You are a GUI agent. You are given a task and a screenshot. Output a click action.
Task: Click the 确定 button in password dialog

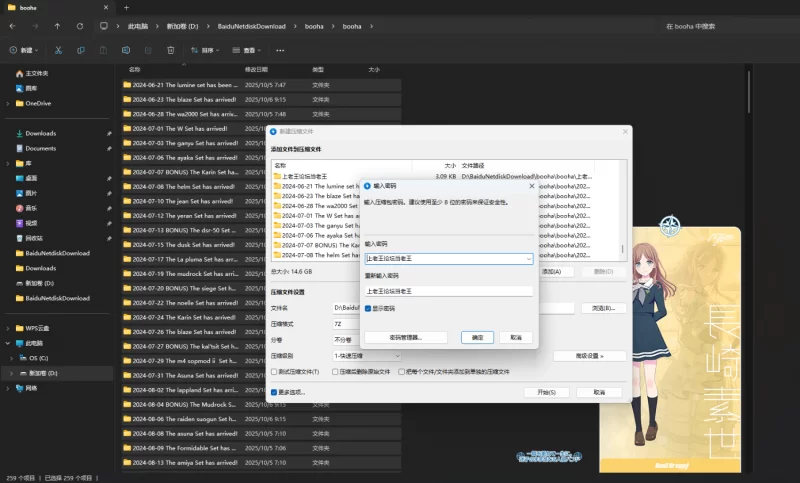coord(477,337)
